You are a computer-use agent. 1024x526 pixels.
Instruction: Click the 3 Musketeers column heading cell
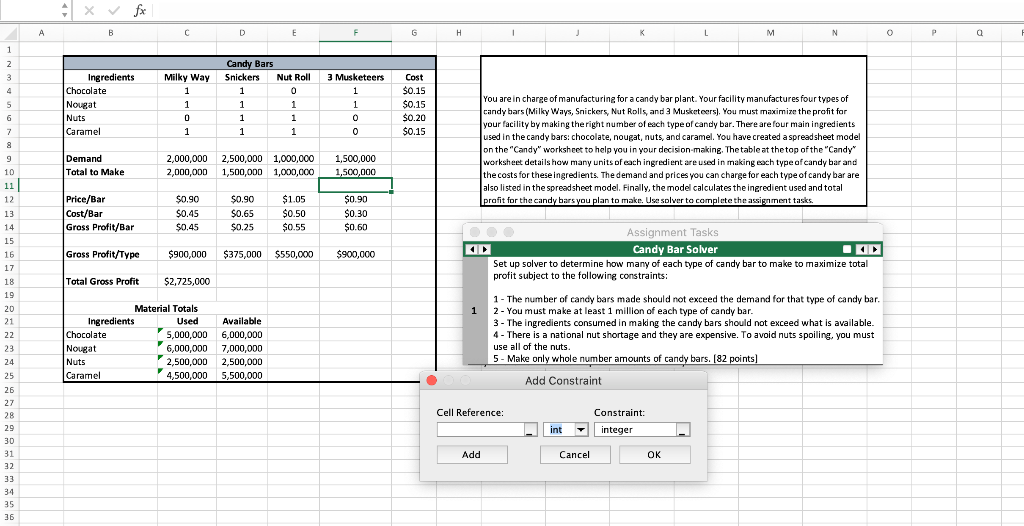[356, 77]
